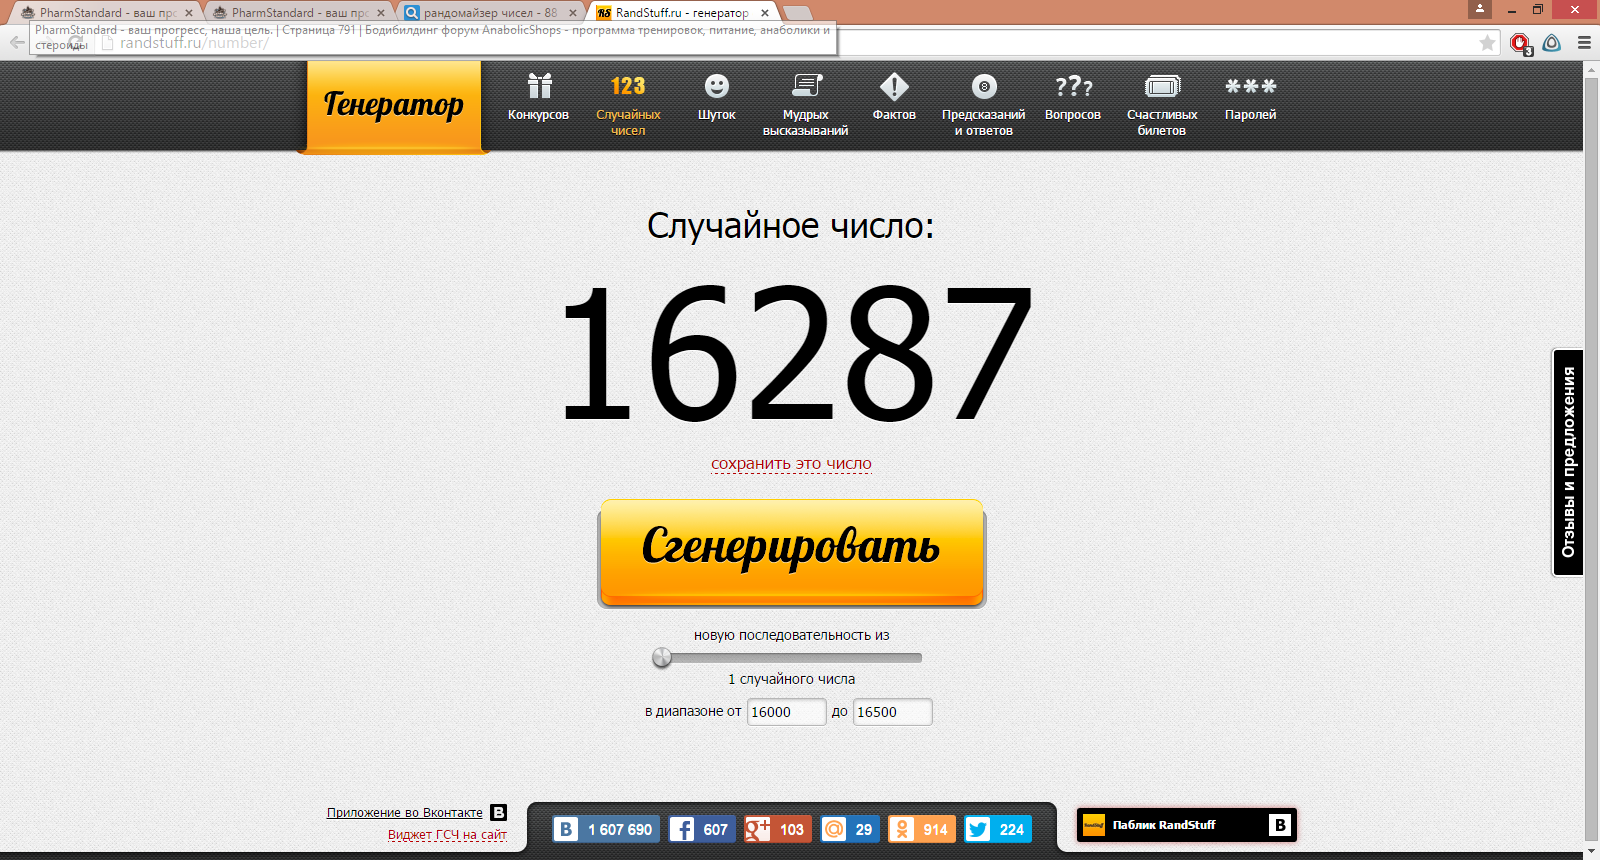The image size is (1600, 860).
Task: Click the sequence count slider handle
Action: tap(662, 658)
